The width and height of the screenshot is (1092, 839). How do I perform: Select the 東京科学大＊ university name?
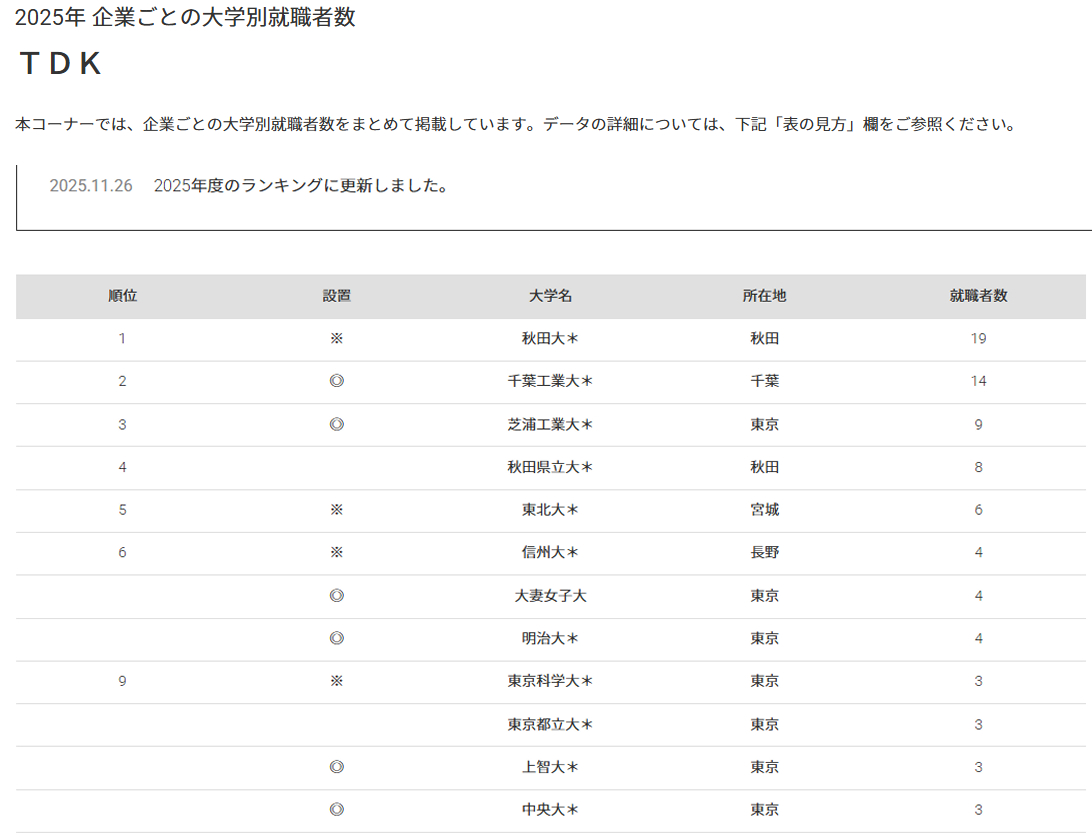click(x=550, y=681)
